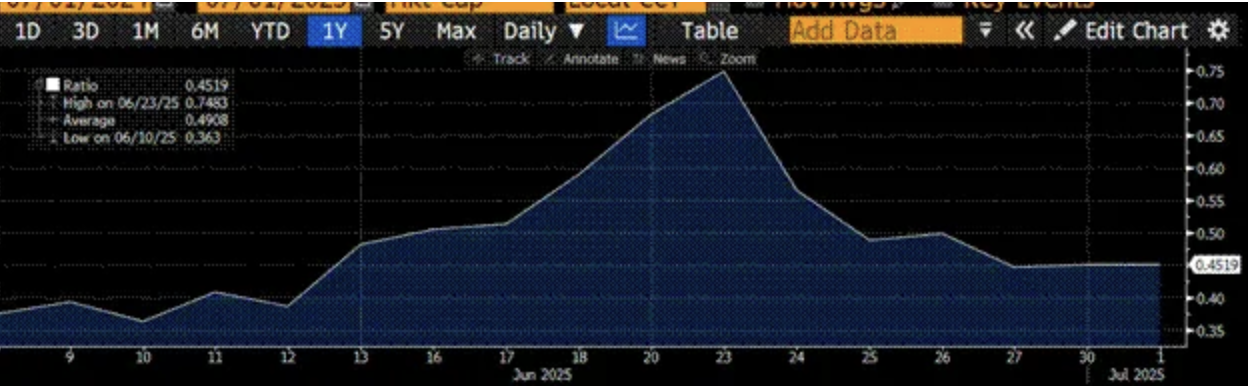
Task: Choose the 1M range button
Action: 146,31
